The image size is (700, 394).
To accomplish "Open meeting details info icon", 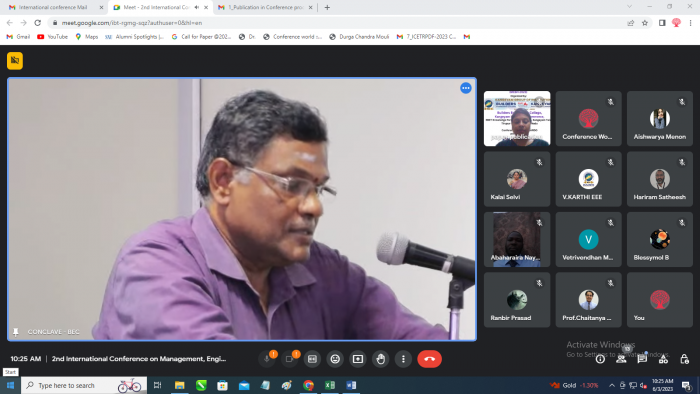I will click(600, 359).
